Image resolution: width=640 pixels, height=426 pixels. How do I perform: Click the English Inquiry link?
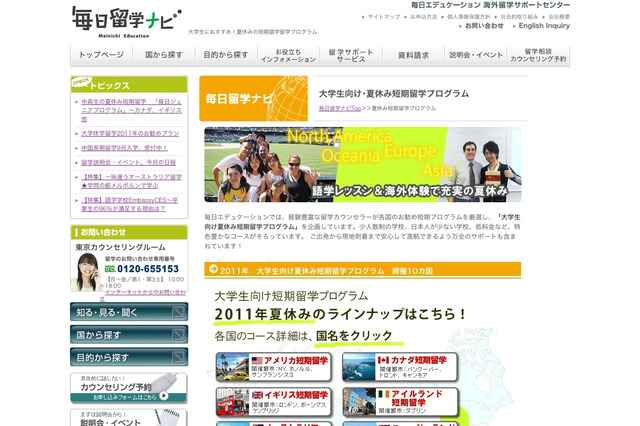click(544, 26)
